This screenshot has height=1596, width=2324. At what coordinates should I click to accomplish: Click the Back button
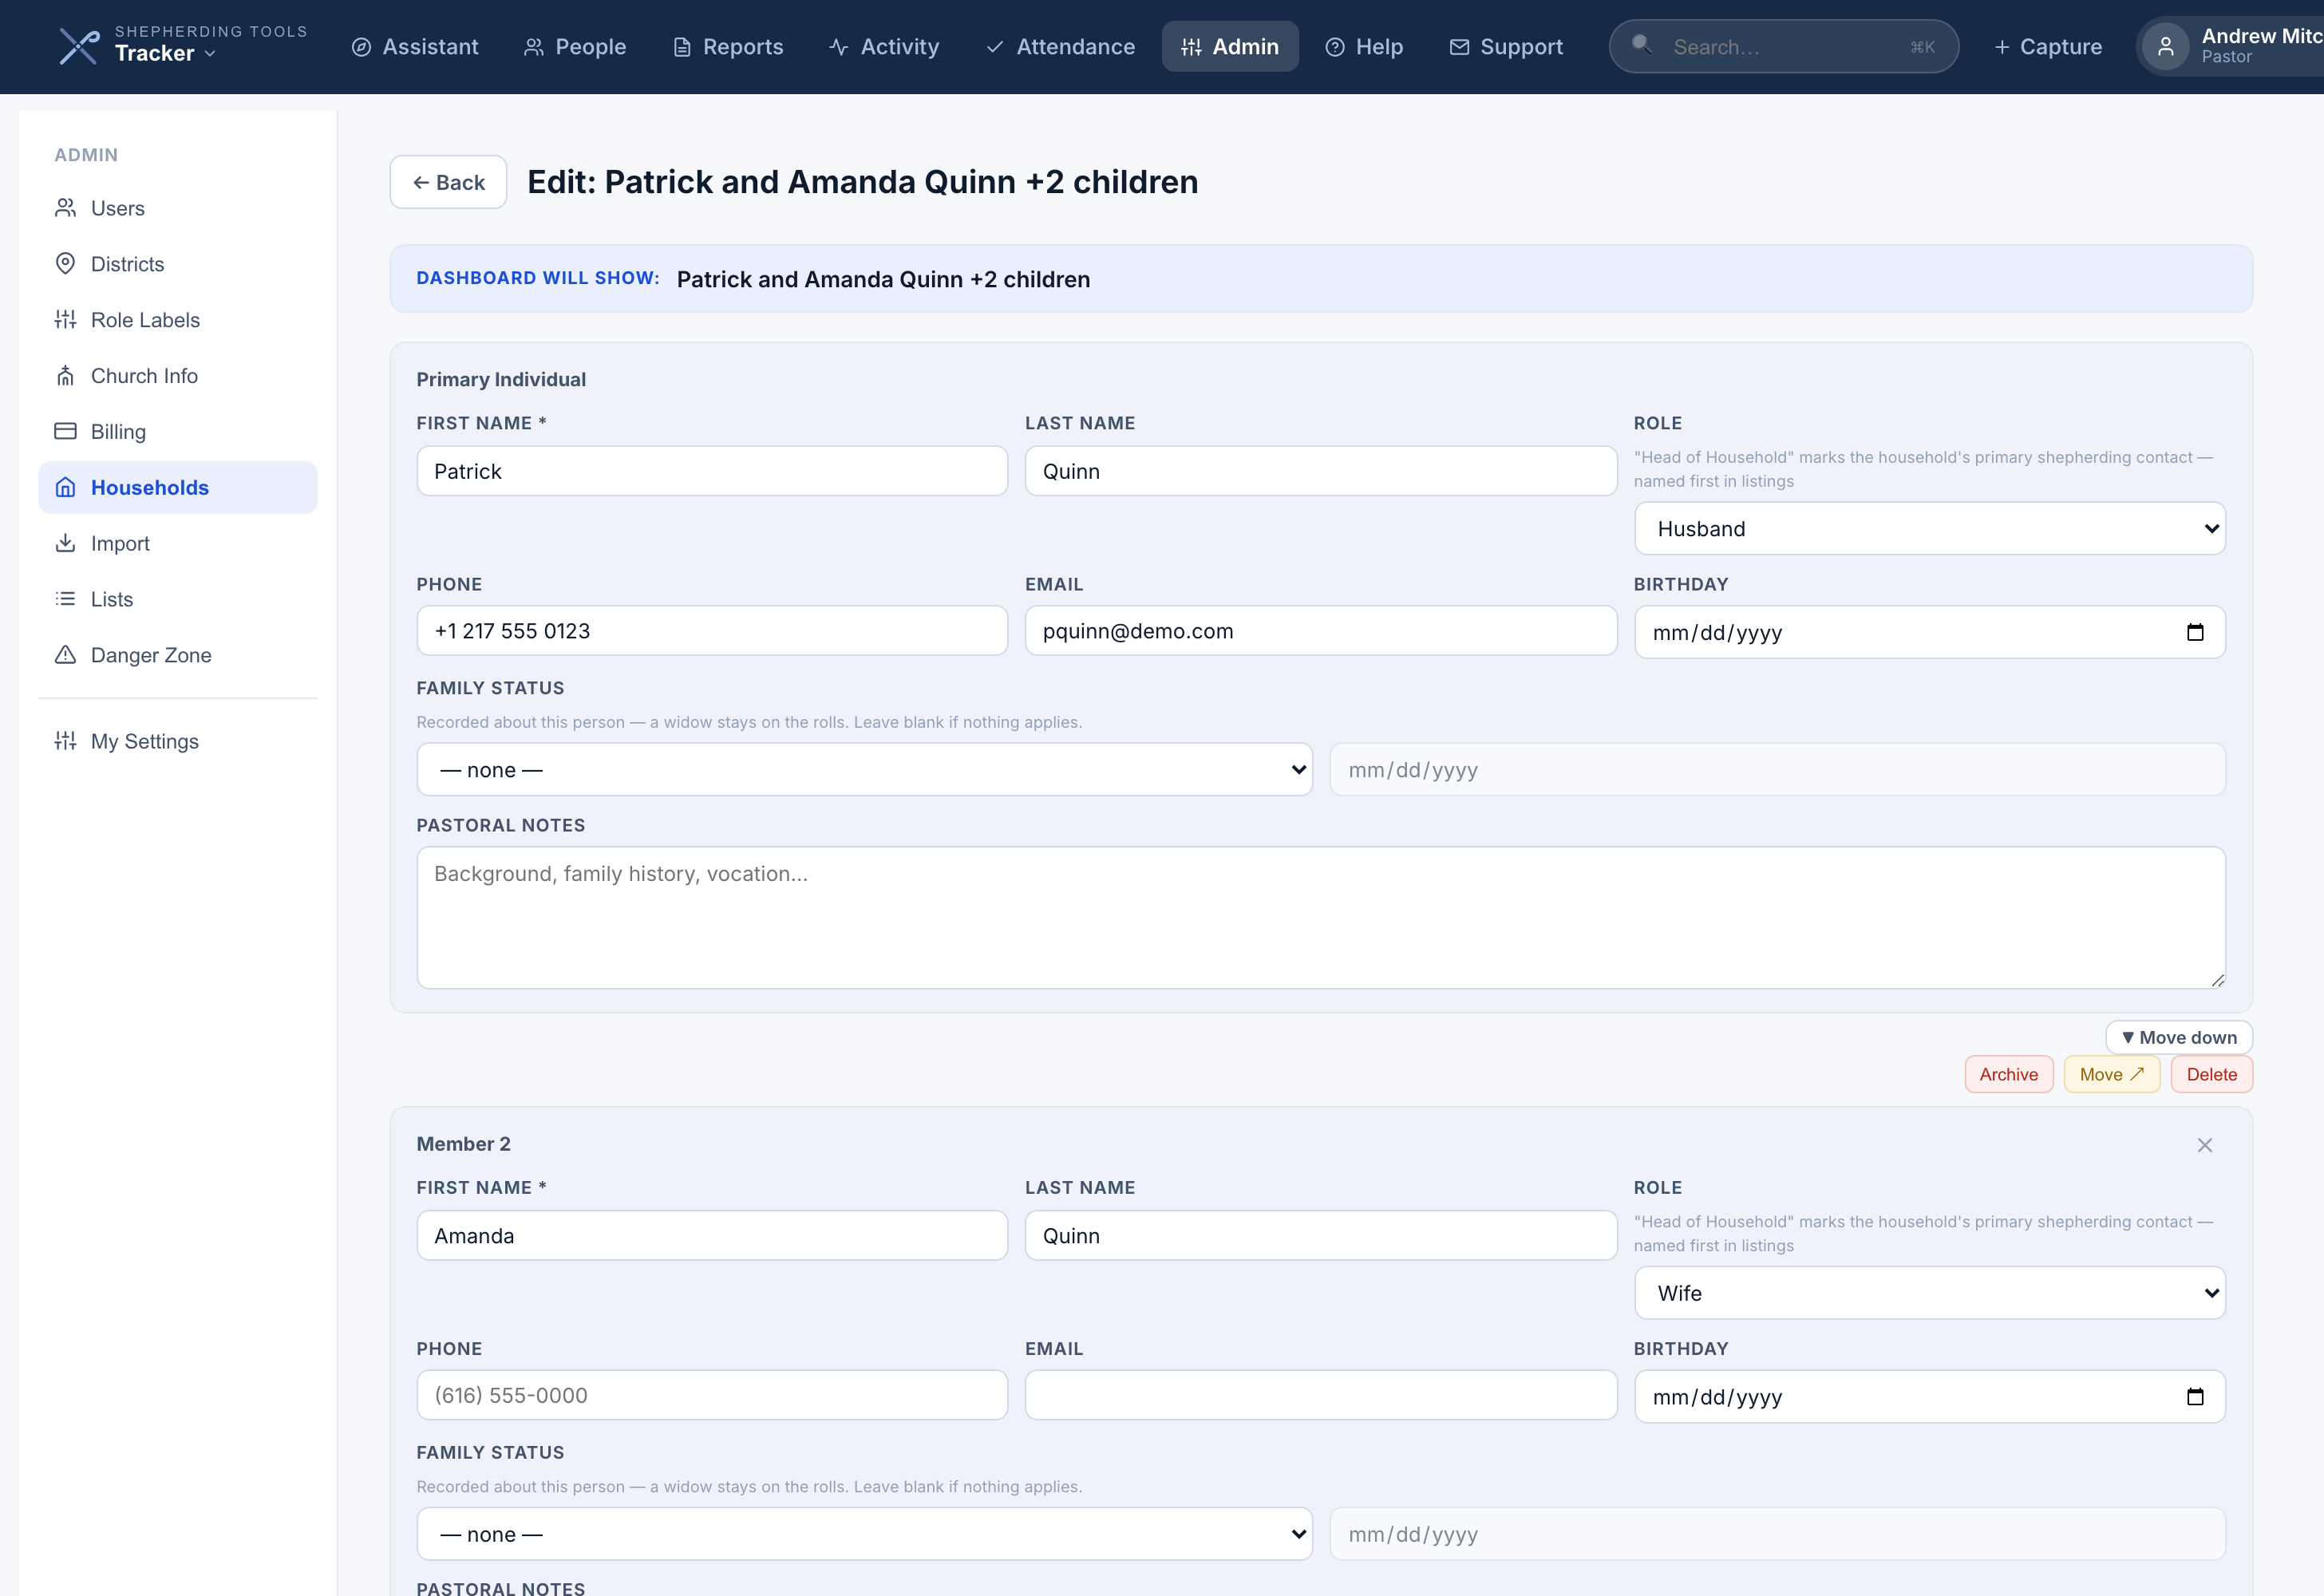tap(448, 182)
